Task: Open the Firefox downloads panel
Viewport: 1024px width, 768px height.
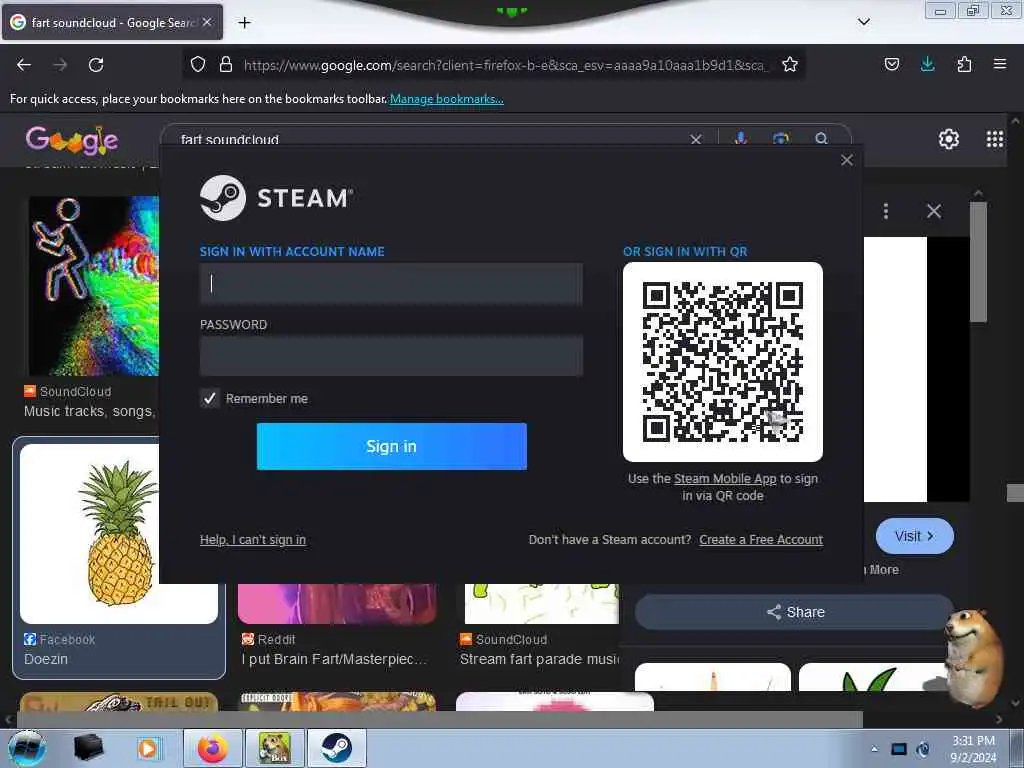Action: pyautogui.click(x=927, y=64)
